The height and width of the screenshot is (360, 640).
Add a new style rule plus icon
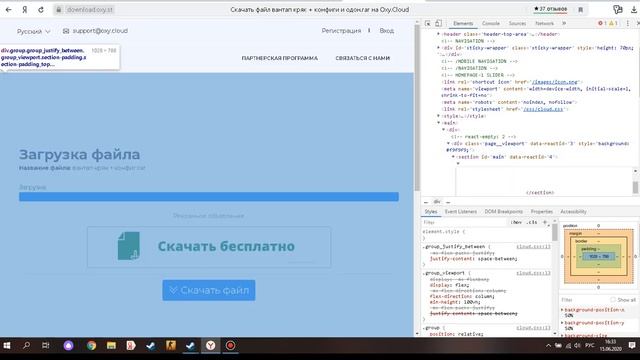point(544,222)
